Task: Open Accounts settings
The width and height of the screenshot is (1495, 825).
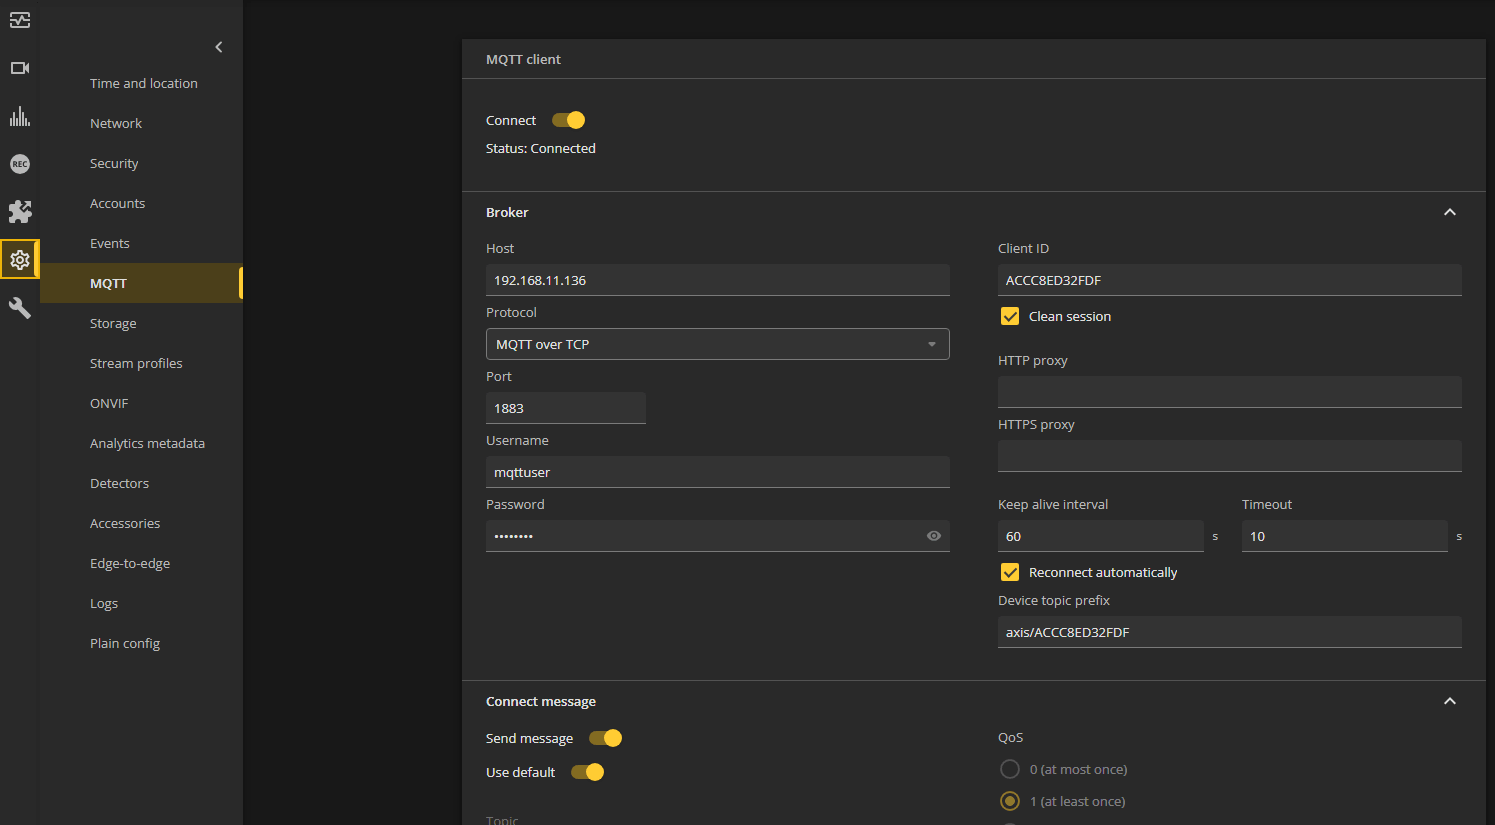Action: [117, 203]
